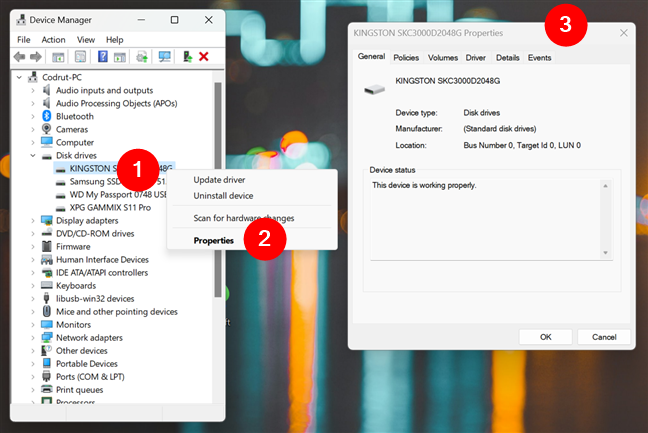Expand libusb-win32 devices
The width and height of the screenshot is (648, 433).
[33, 298]
